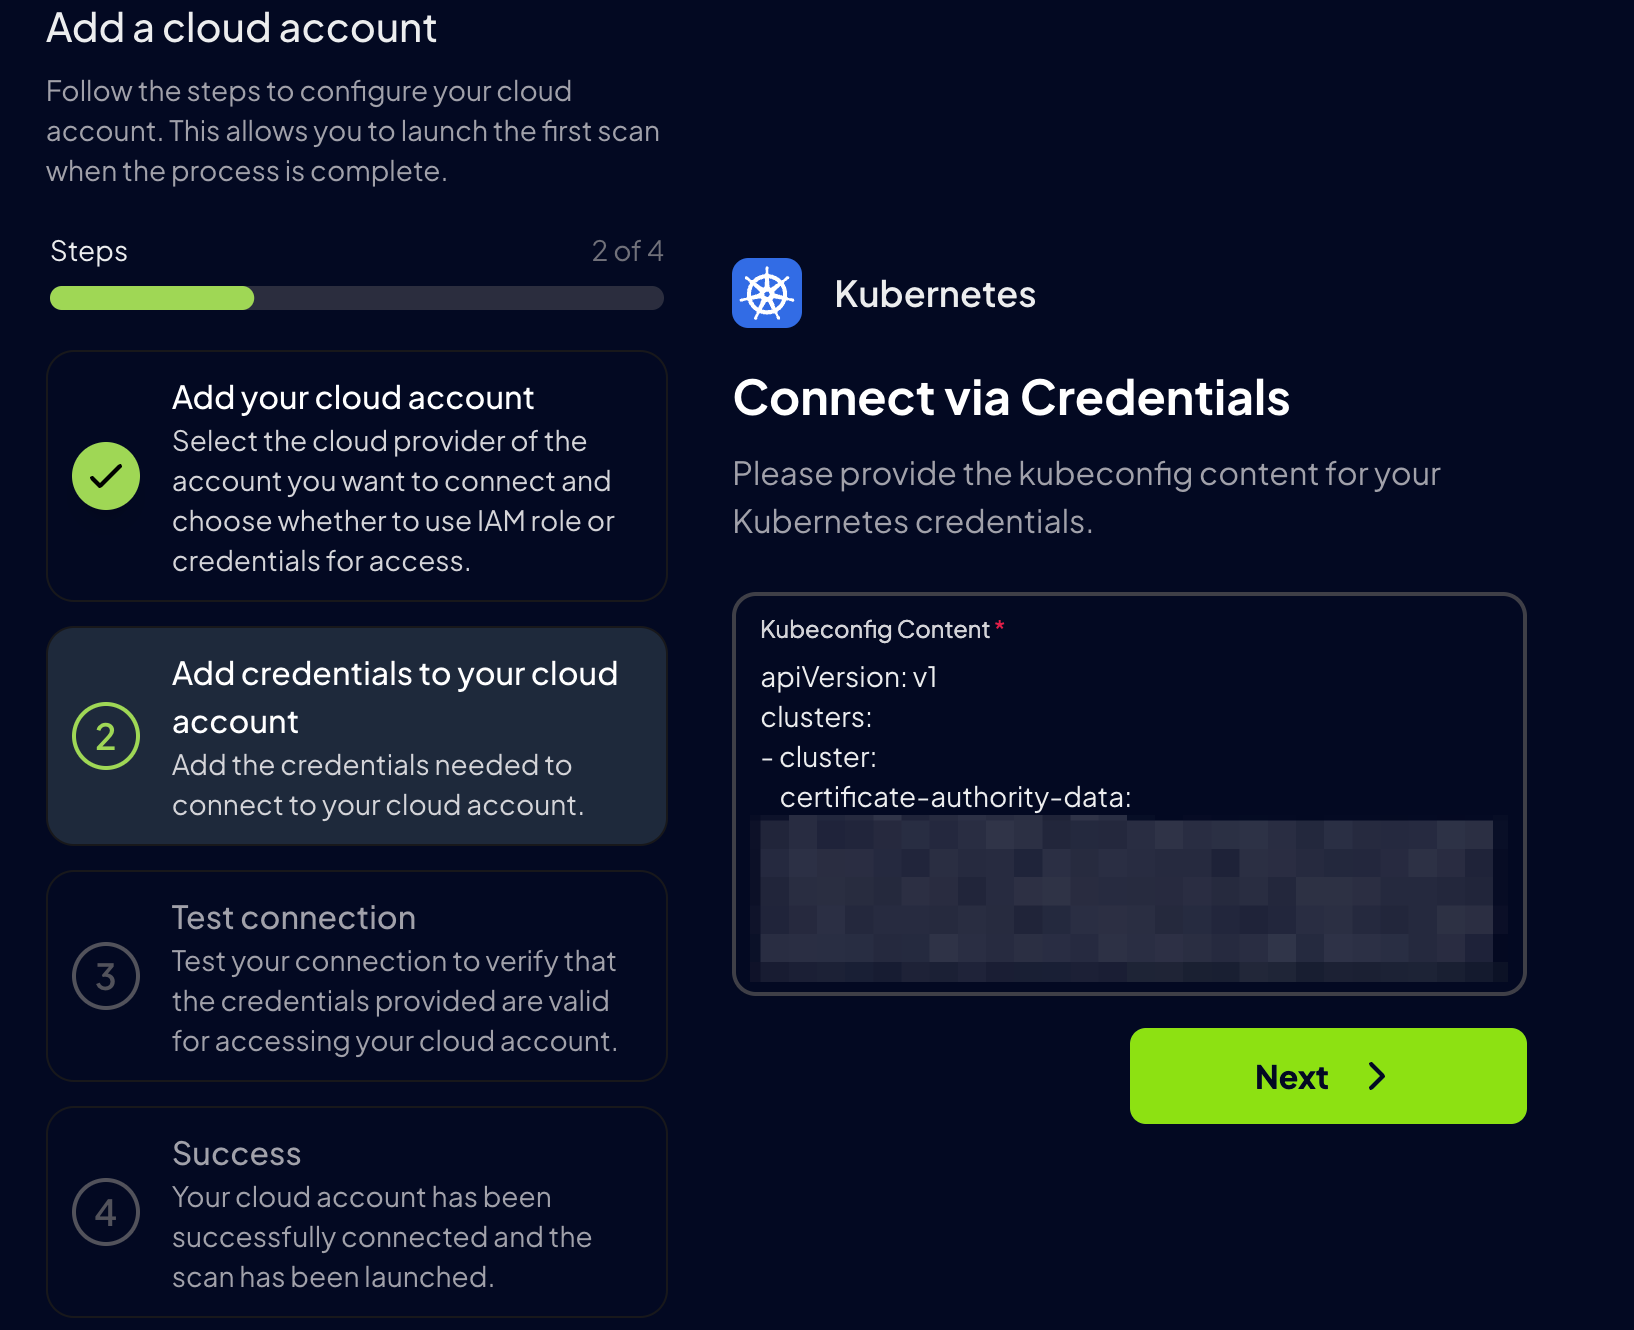Click the required asterisk beside Kubeconfig Content
This screenshot has height=1330, width=1634.
click(999, 628)
